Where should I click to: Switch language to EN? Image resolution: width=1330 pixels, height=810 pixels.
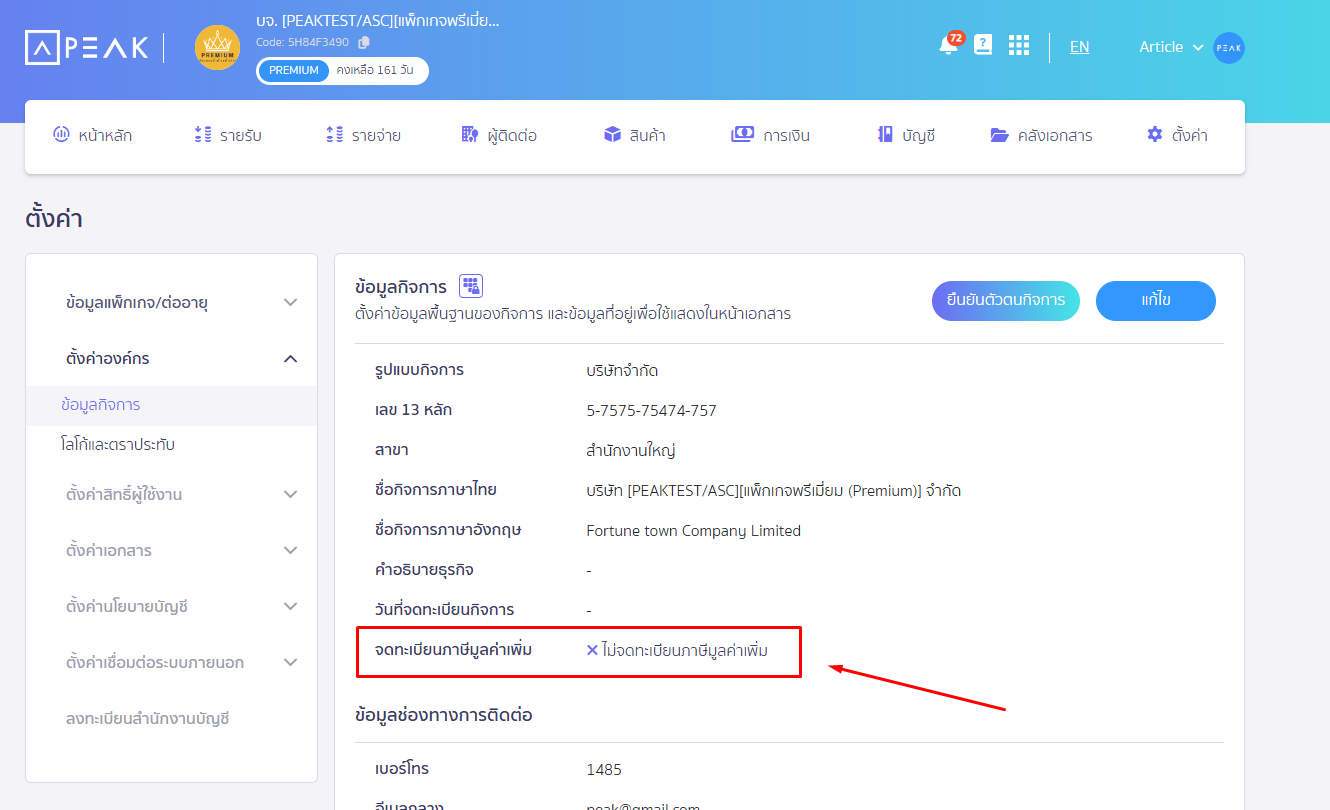pyautogui.click(x=1079, y=47)
